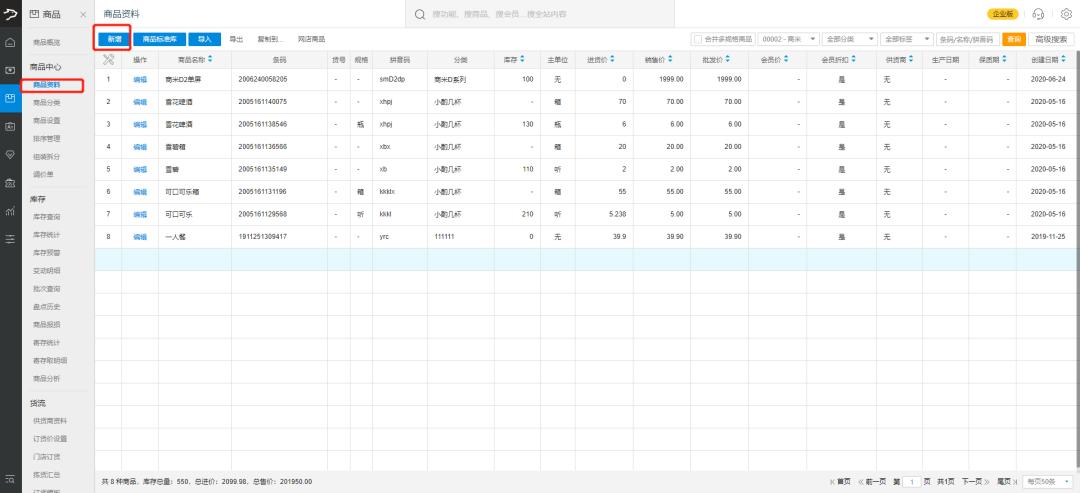Sort by 商品名称 column arrows

pyautogui.click(x=210, y=59)
